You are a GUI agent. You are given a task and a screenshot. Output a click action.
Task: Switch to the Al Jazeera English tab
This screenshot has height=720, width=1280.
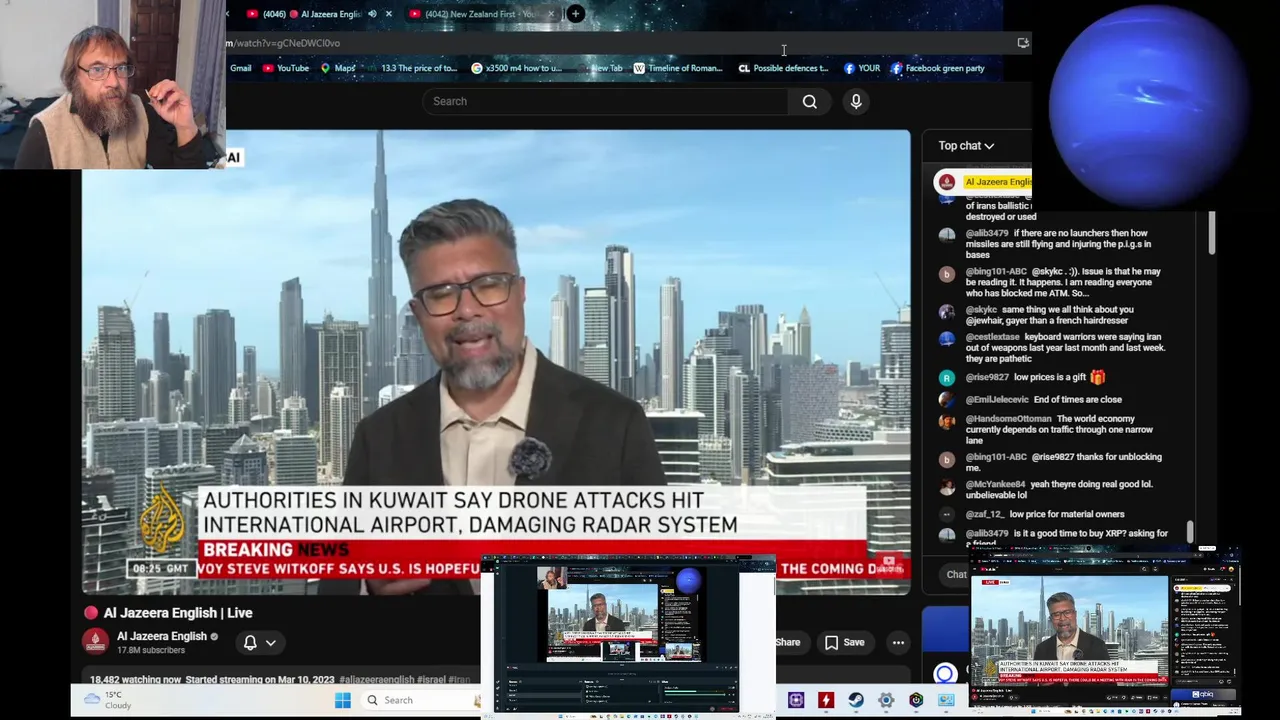(x=312, y=14)
